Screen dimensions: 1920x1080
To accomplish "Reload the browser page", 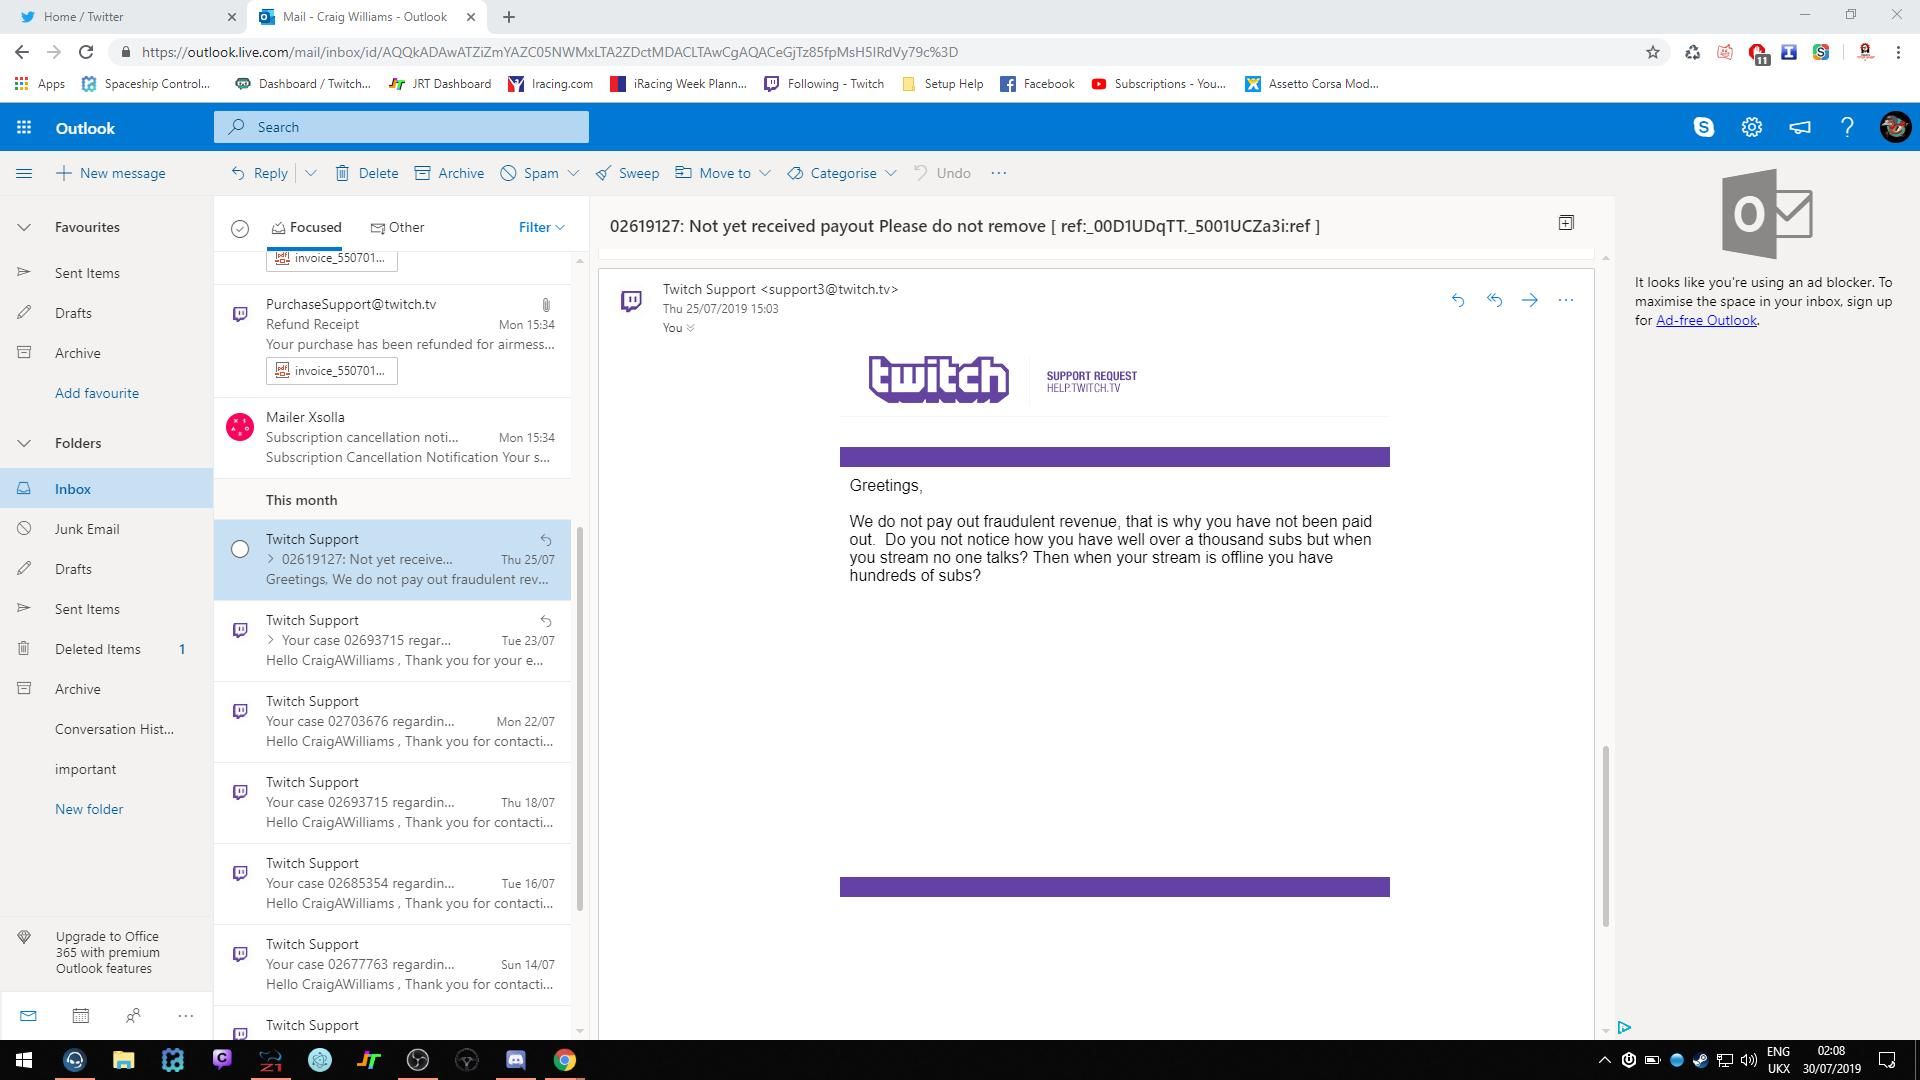I will (86, 52).
